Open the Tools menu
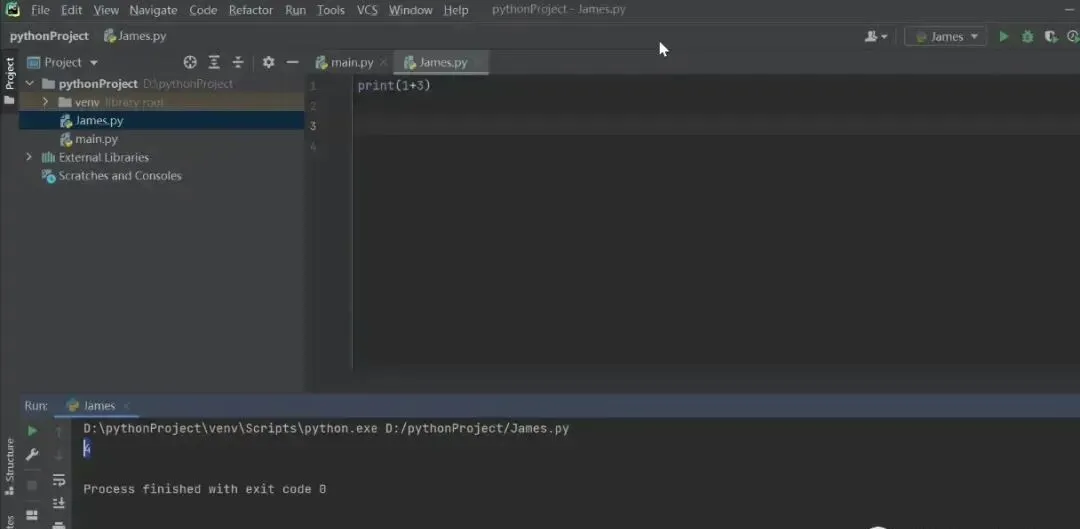Screen dimensions: 1080x529 [331, 10]
